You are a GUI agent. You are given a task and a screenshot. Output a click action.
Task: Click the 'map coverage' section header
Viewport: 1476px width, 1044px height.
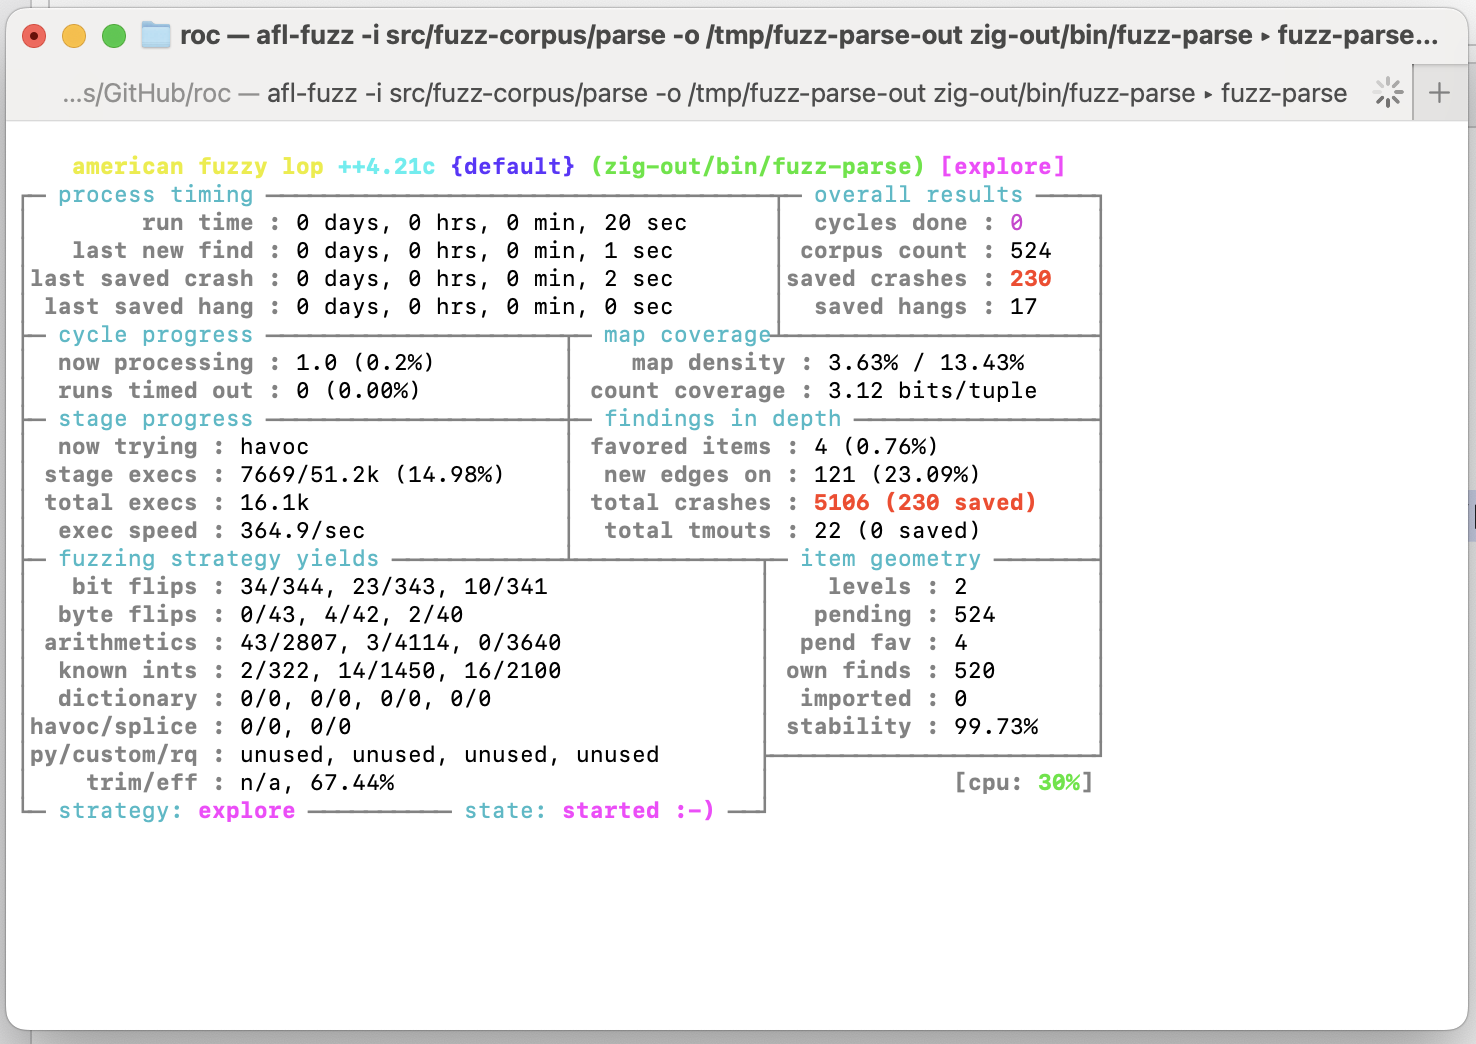tap(688, 334)
